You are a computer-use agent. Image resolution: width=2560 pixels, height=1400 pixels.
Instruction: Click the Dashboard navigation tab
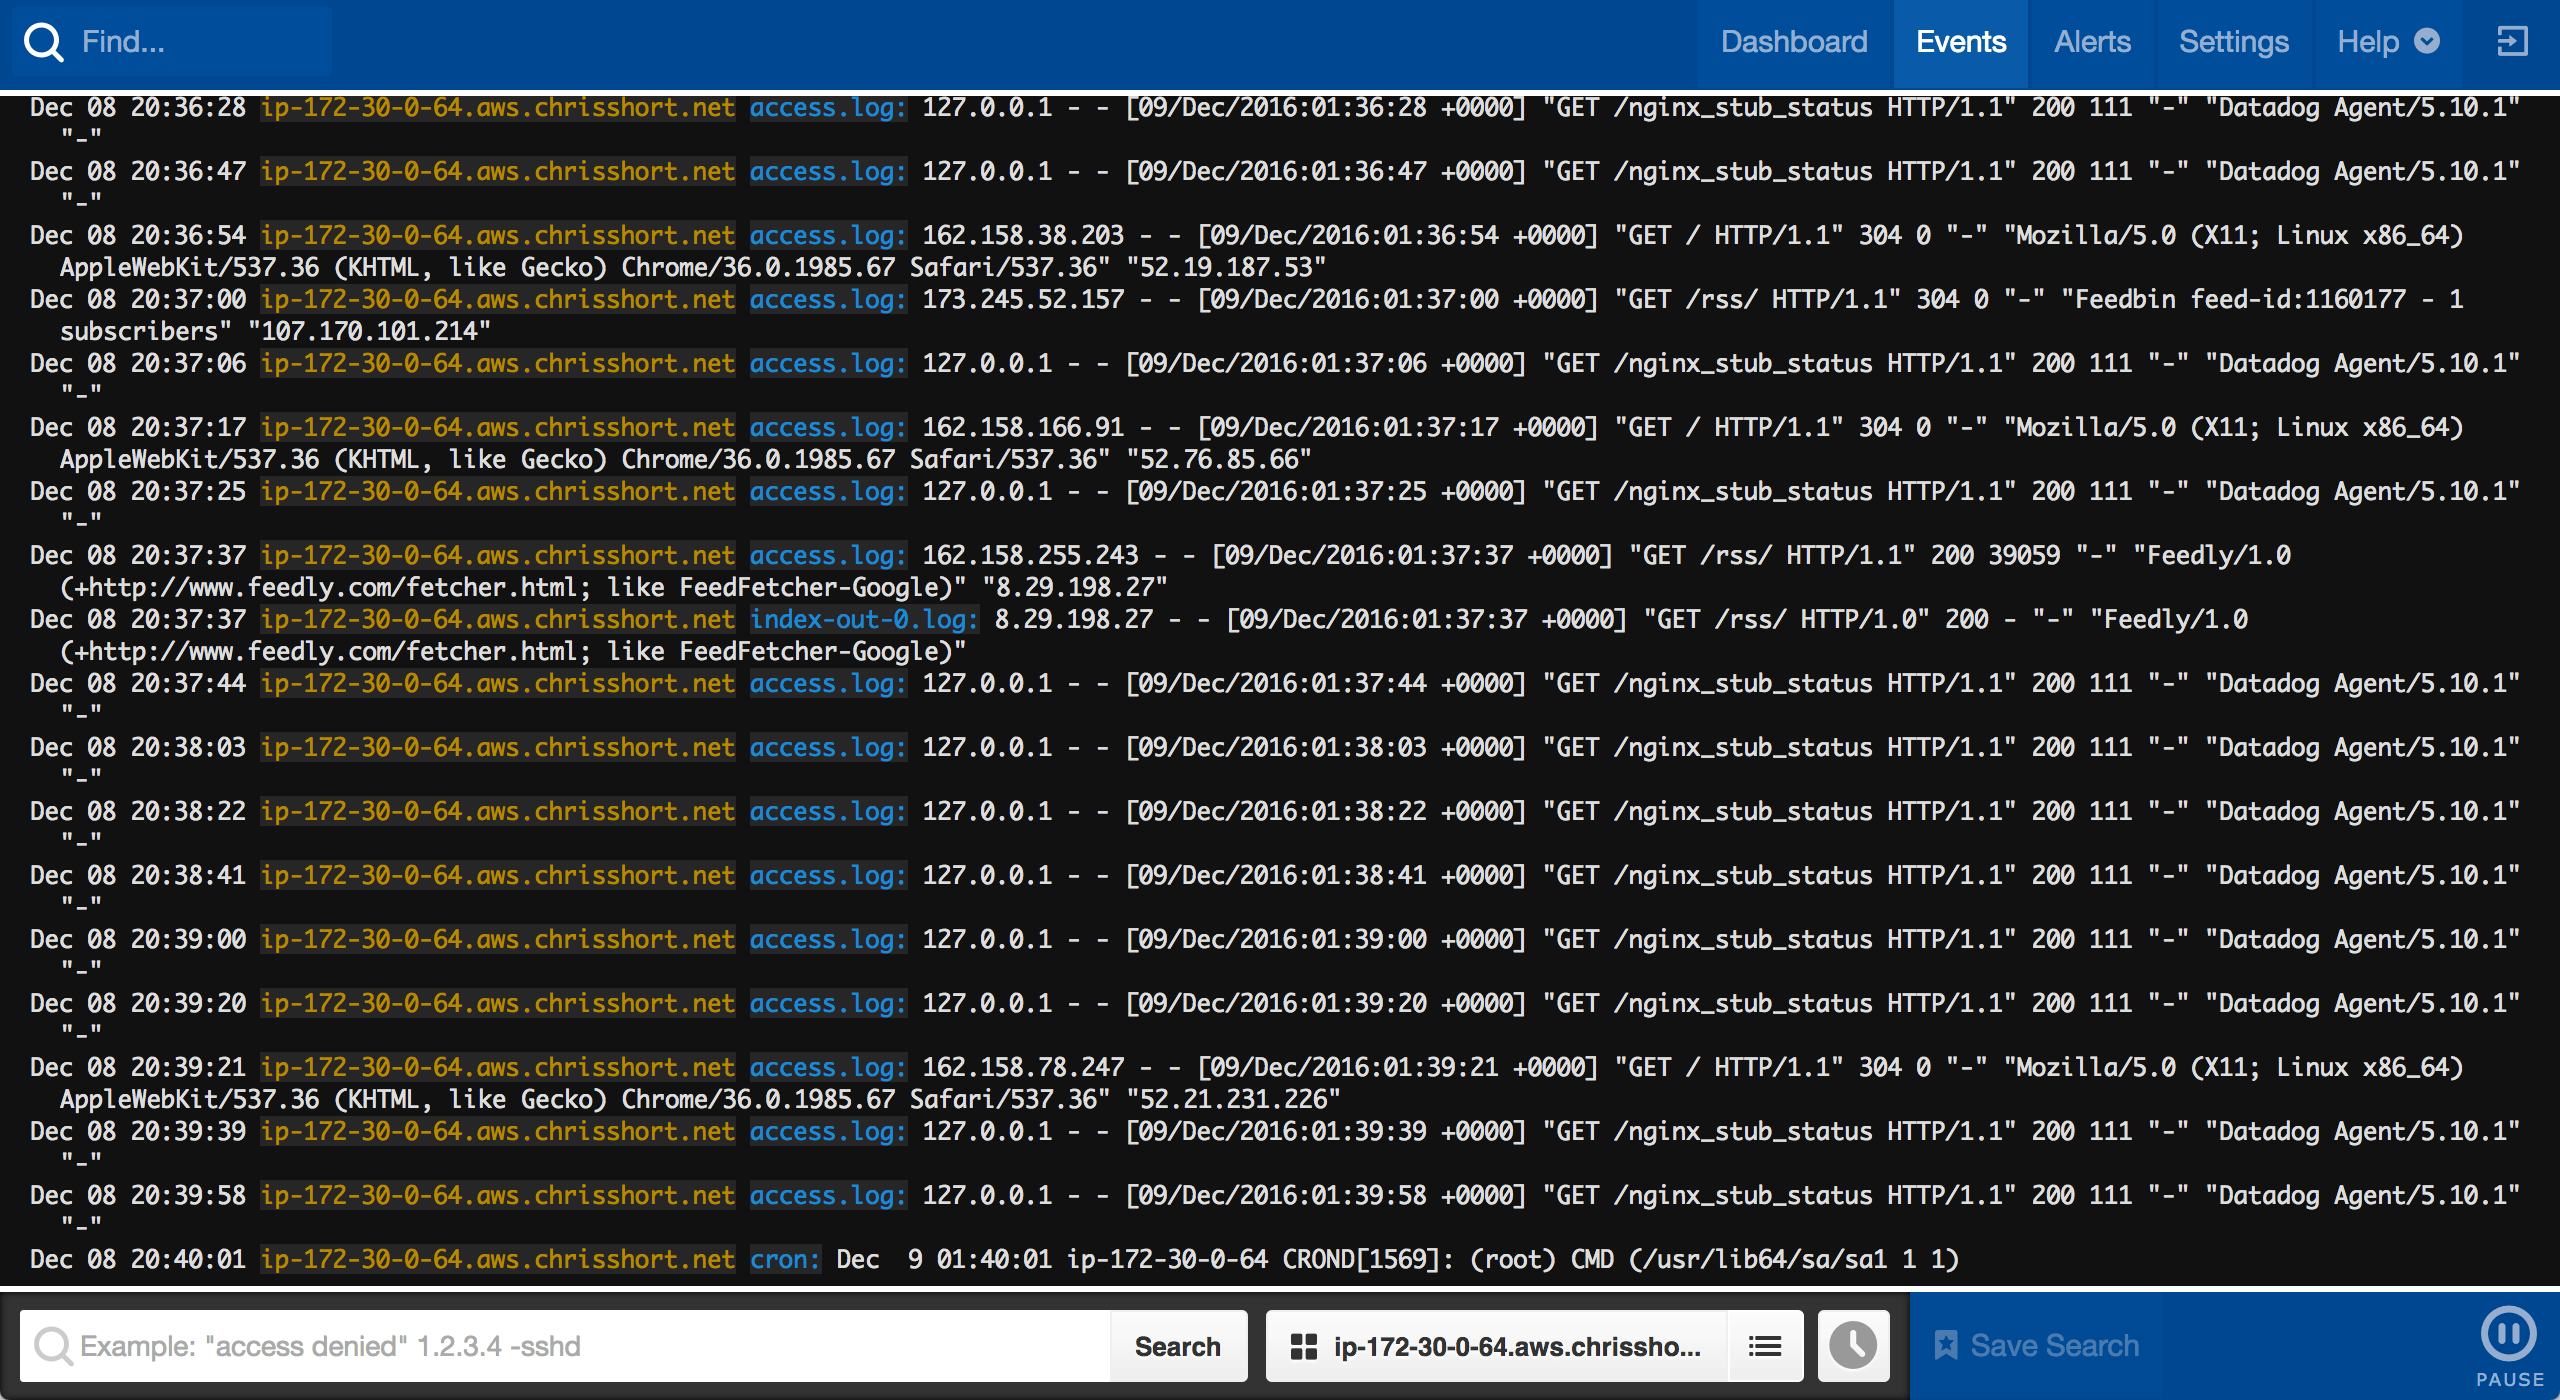[x=1793, y=41]
